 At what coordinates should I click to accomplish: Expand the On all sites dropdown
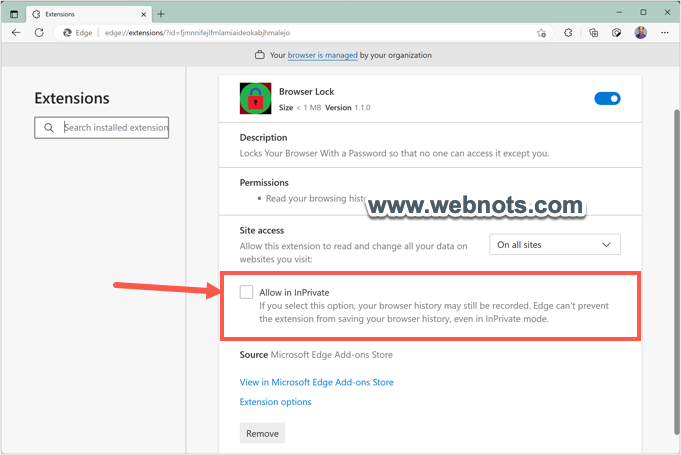[x=555, y=245]
